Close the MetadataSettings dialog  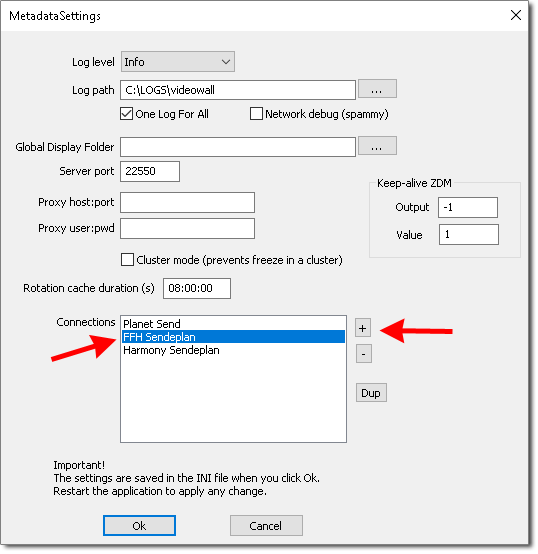516,15
